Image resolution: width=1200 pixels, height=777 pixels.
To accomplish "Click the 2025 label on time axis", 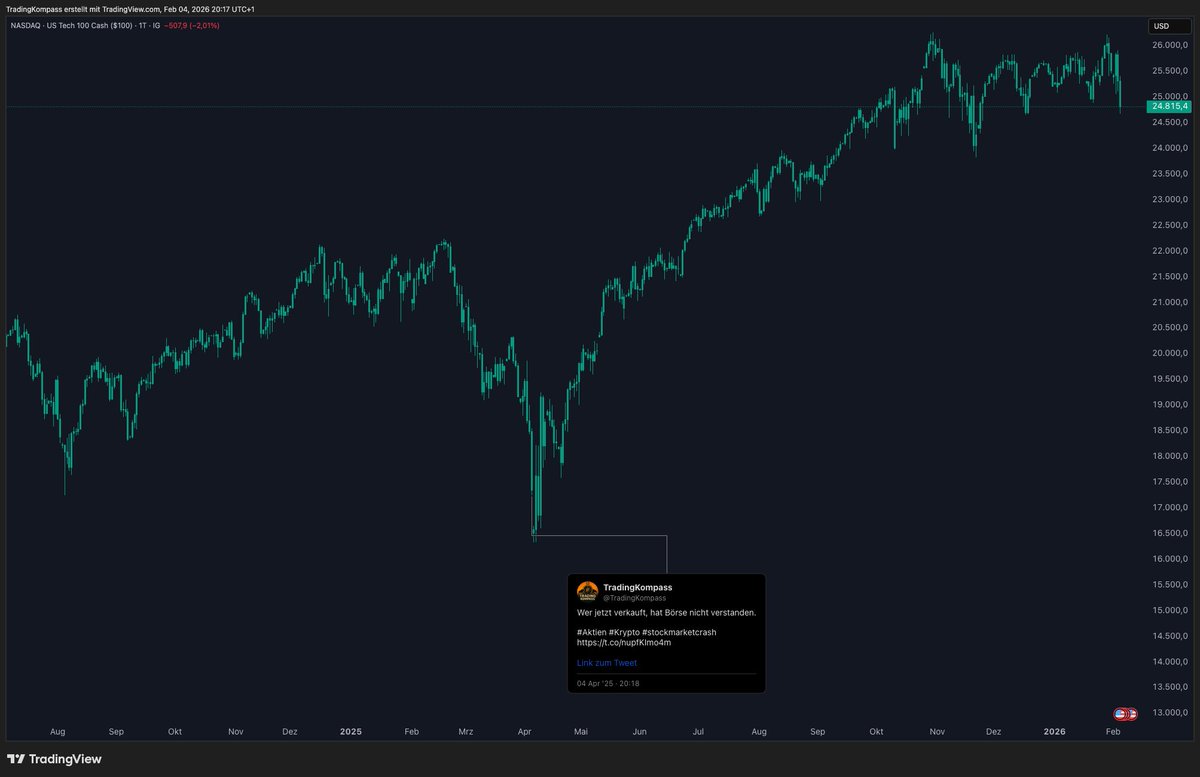I will [350, 732].
